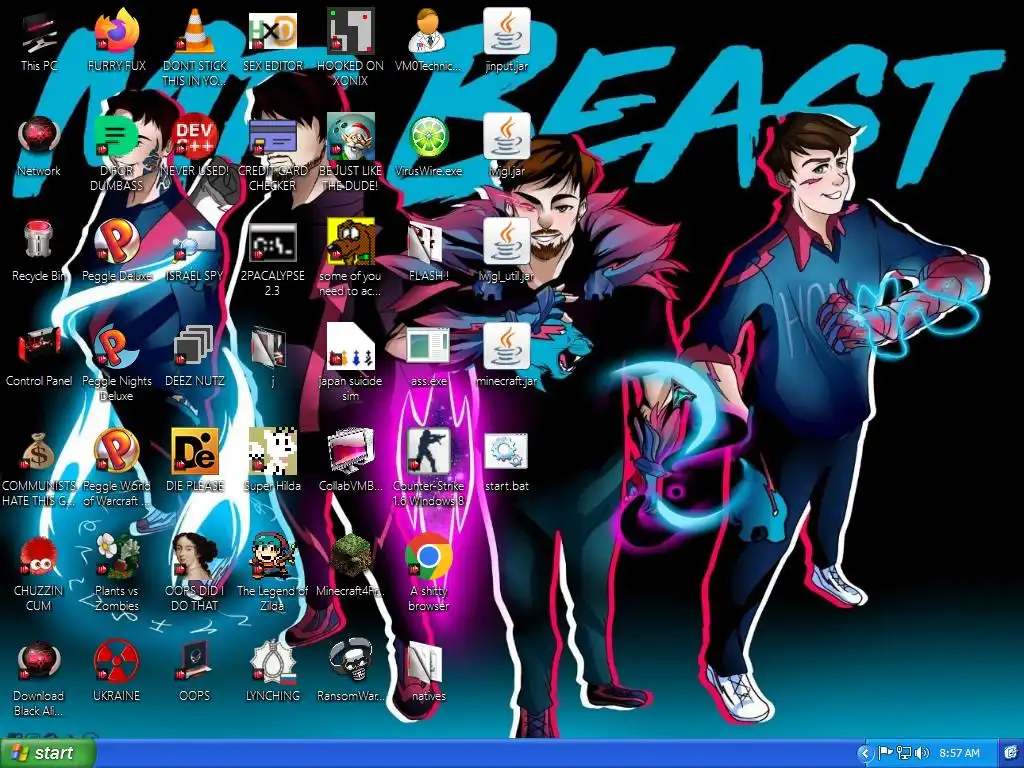This screenshot has width=1024, height=768.
Task: Click the volume speaker tray icon
Action: pyautogui.click(x=922, y=754)
